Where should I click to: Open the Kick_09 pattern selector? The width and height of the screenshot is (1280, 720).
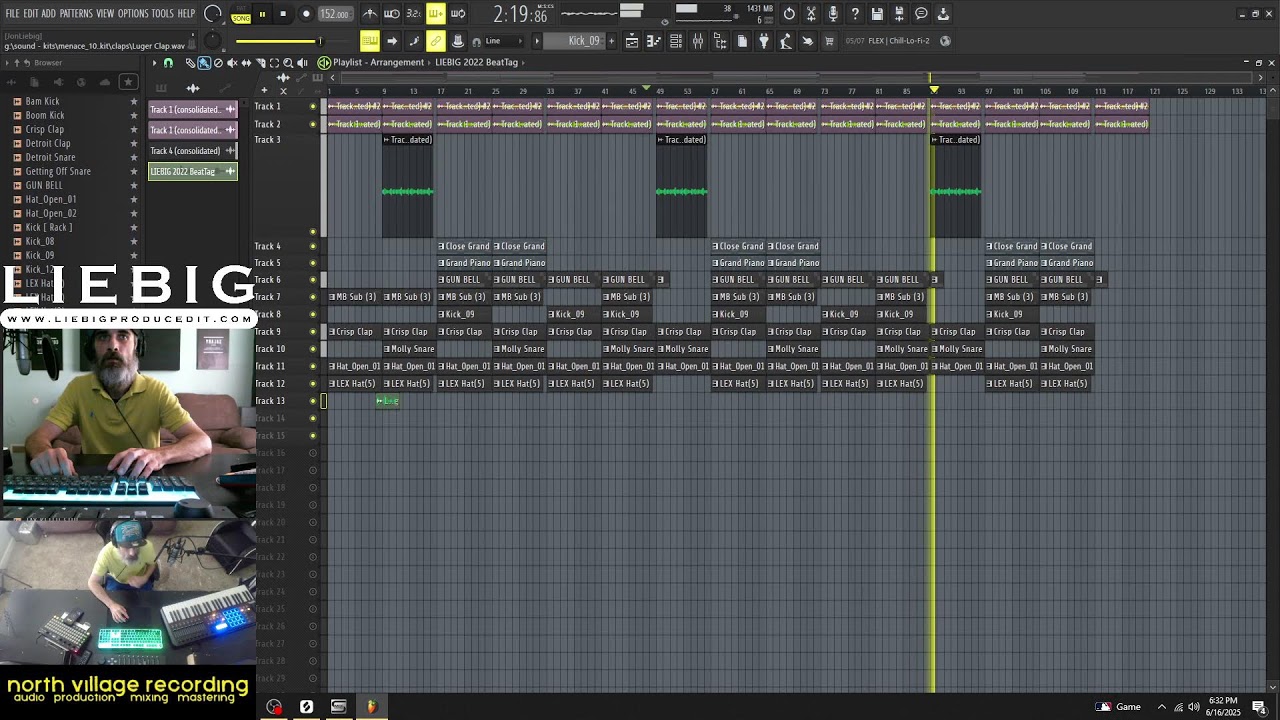point(574,41)
